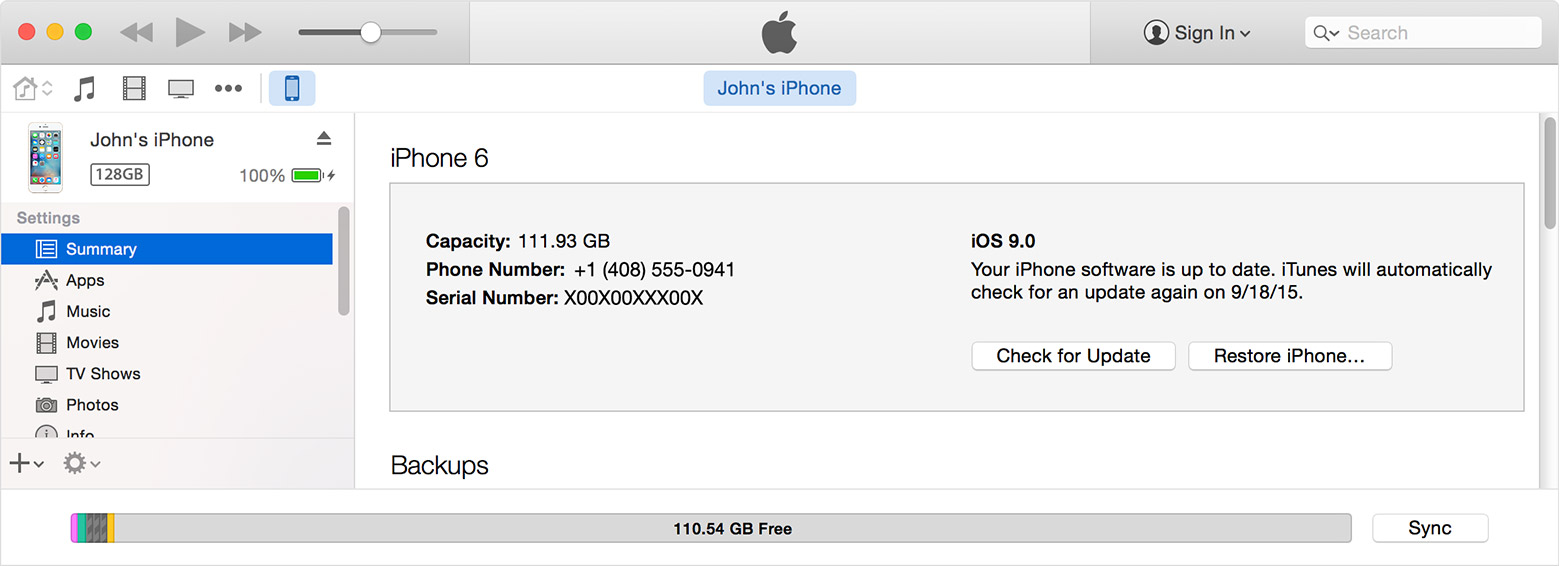Click the 110.54 GB Free label

pyautogui.click(x=732, y=529)
